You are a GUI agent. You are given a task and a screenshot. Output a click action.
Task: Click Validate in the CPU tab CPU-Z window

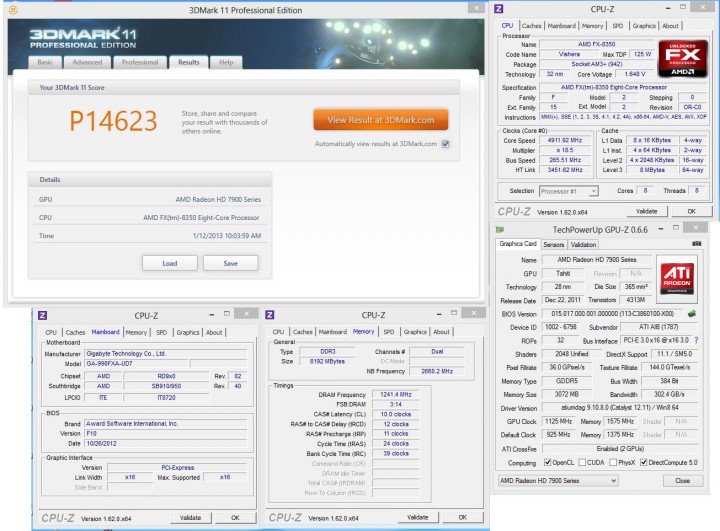click(x=647, y=211)
